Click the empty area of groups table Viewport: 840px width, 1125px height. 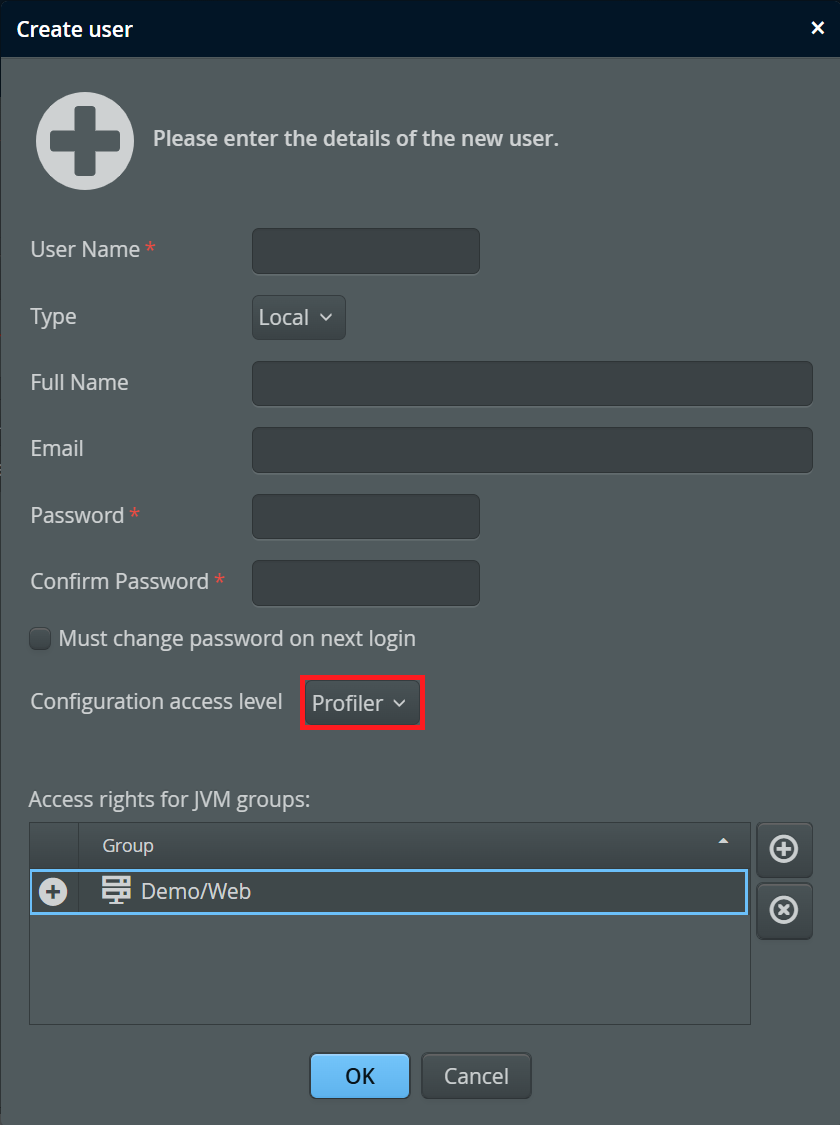pyautogui.click(x=390, y=968)
